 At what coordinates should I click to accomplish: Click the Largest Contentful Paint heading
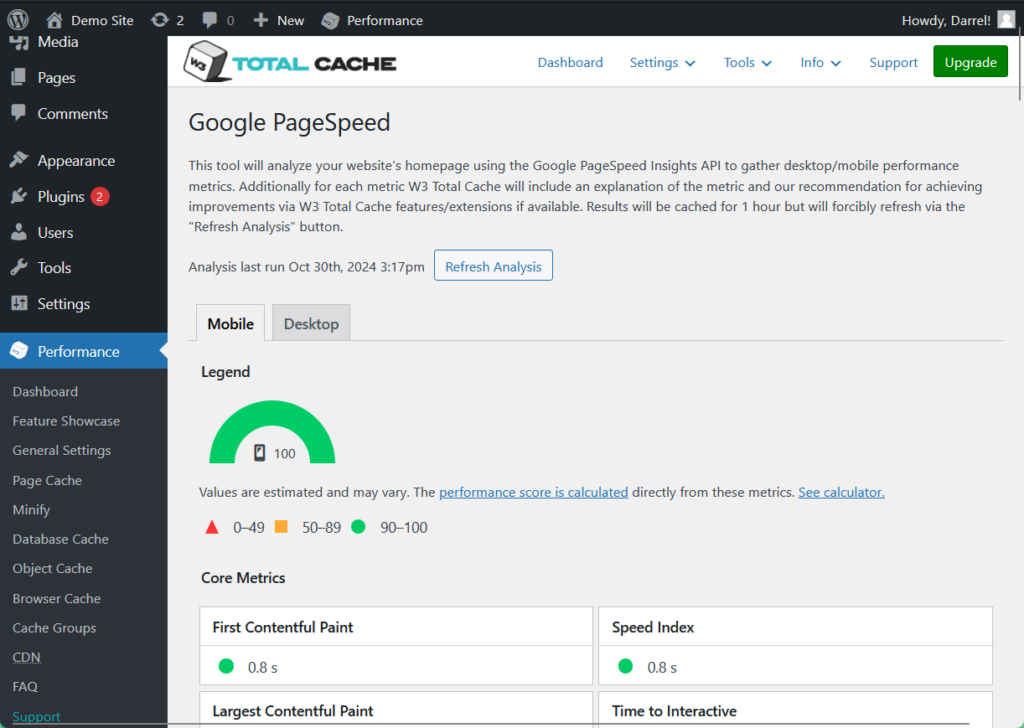pos(293,711)
